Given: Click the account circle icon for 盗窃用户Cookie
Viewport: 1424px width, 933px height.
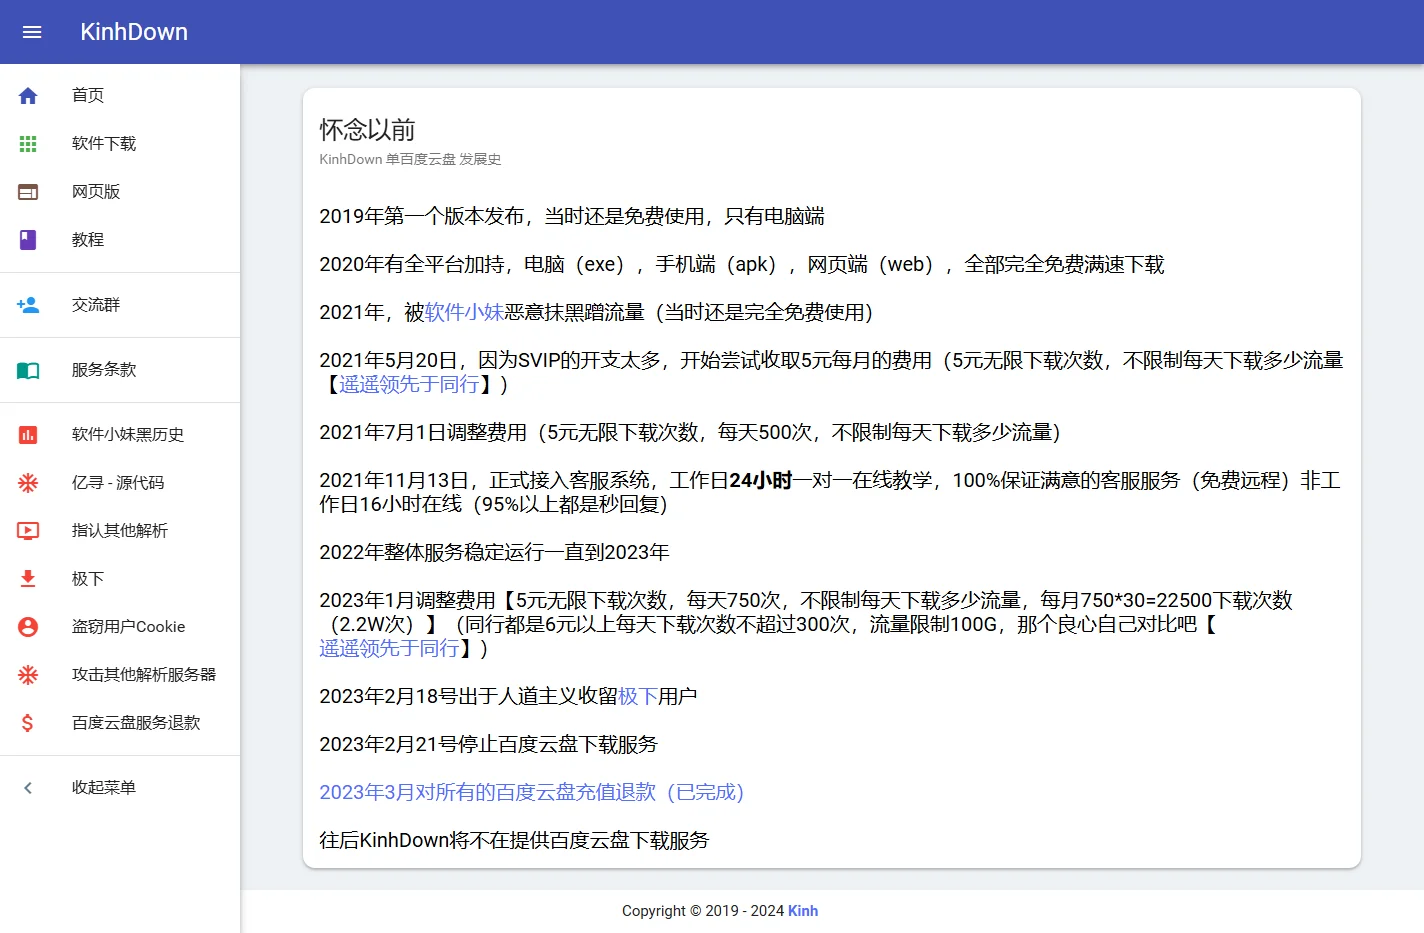Looking at the screenshot, I should [x=28, y=627].
